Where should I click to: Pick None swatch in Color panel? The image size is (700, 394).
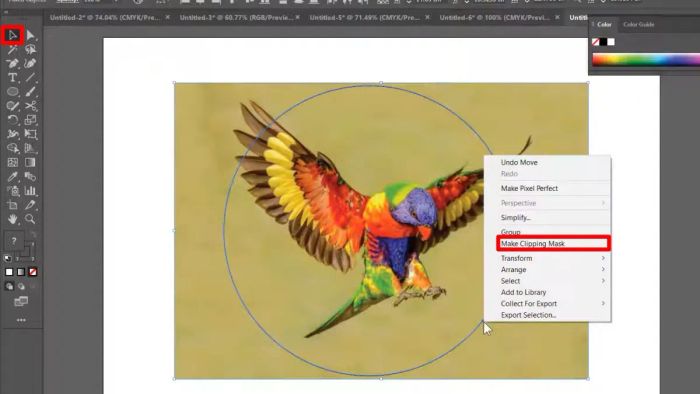point(596,42)
